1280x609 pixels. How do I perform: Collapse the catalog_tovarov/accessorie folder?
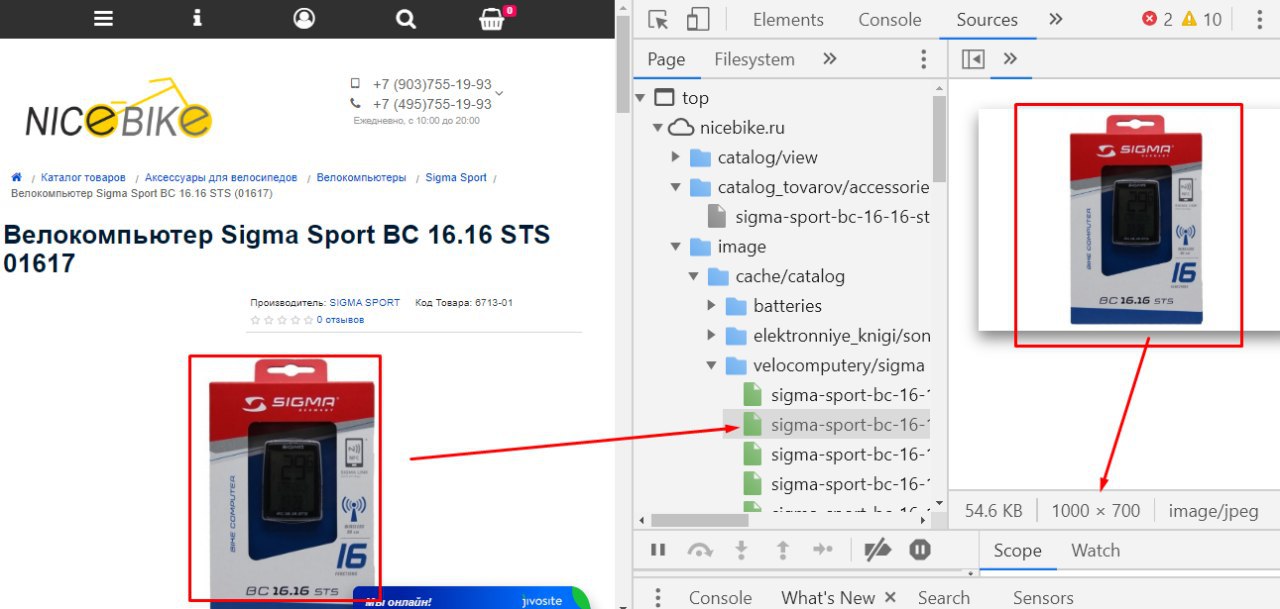[676, 187]
